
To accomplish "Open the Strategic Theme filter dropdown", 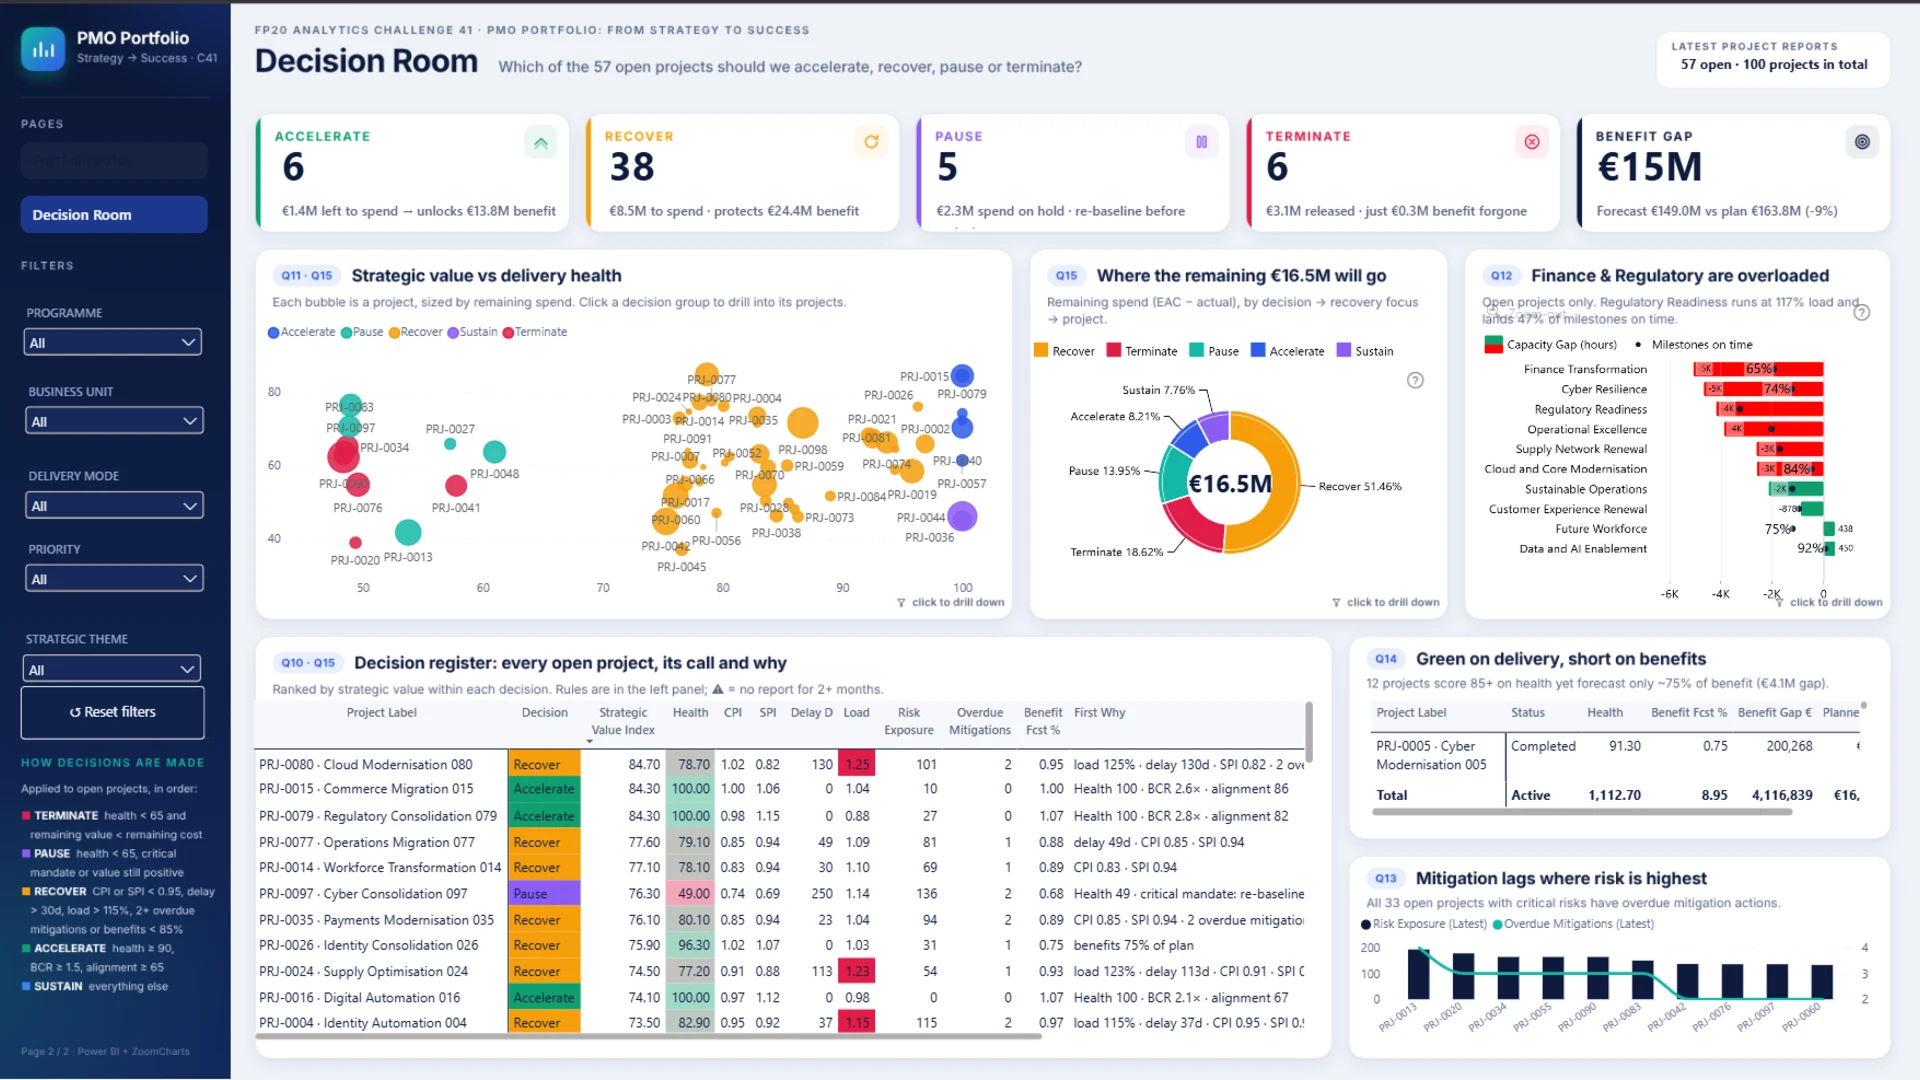I will [112, 669].
